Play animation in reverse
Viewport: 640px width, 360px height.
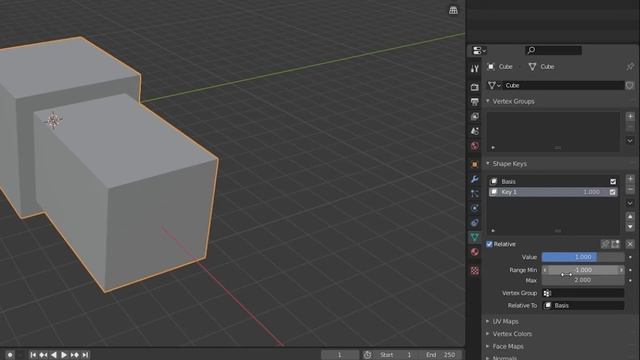[x=53, y=355]
